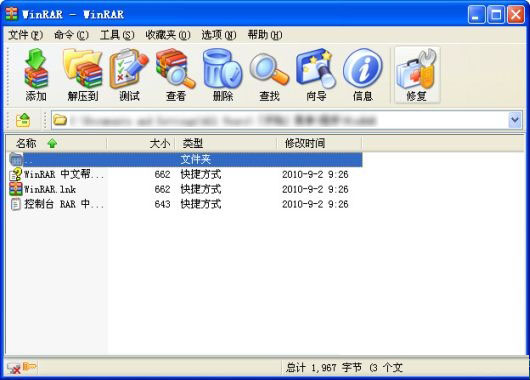
Task: Launch the 向导 (Wizard) icon
Action: coord(316,75)
